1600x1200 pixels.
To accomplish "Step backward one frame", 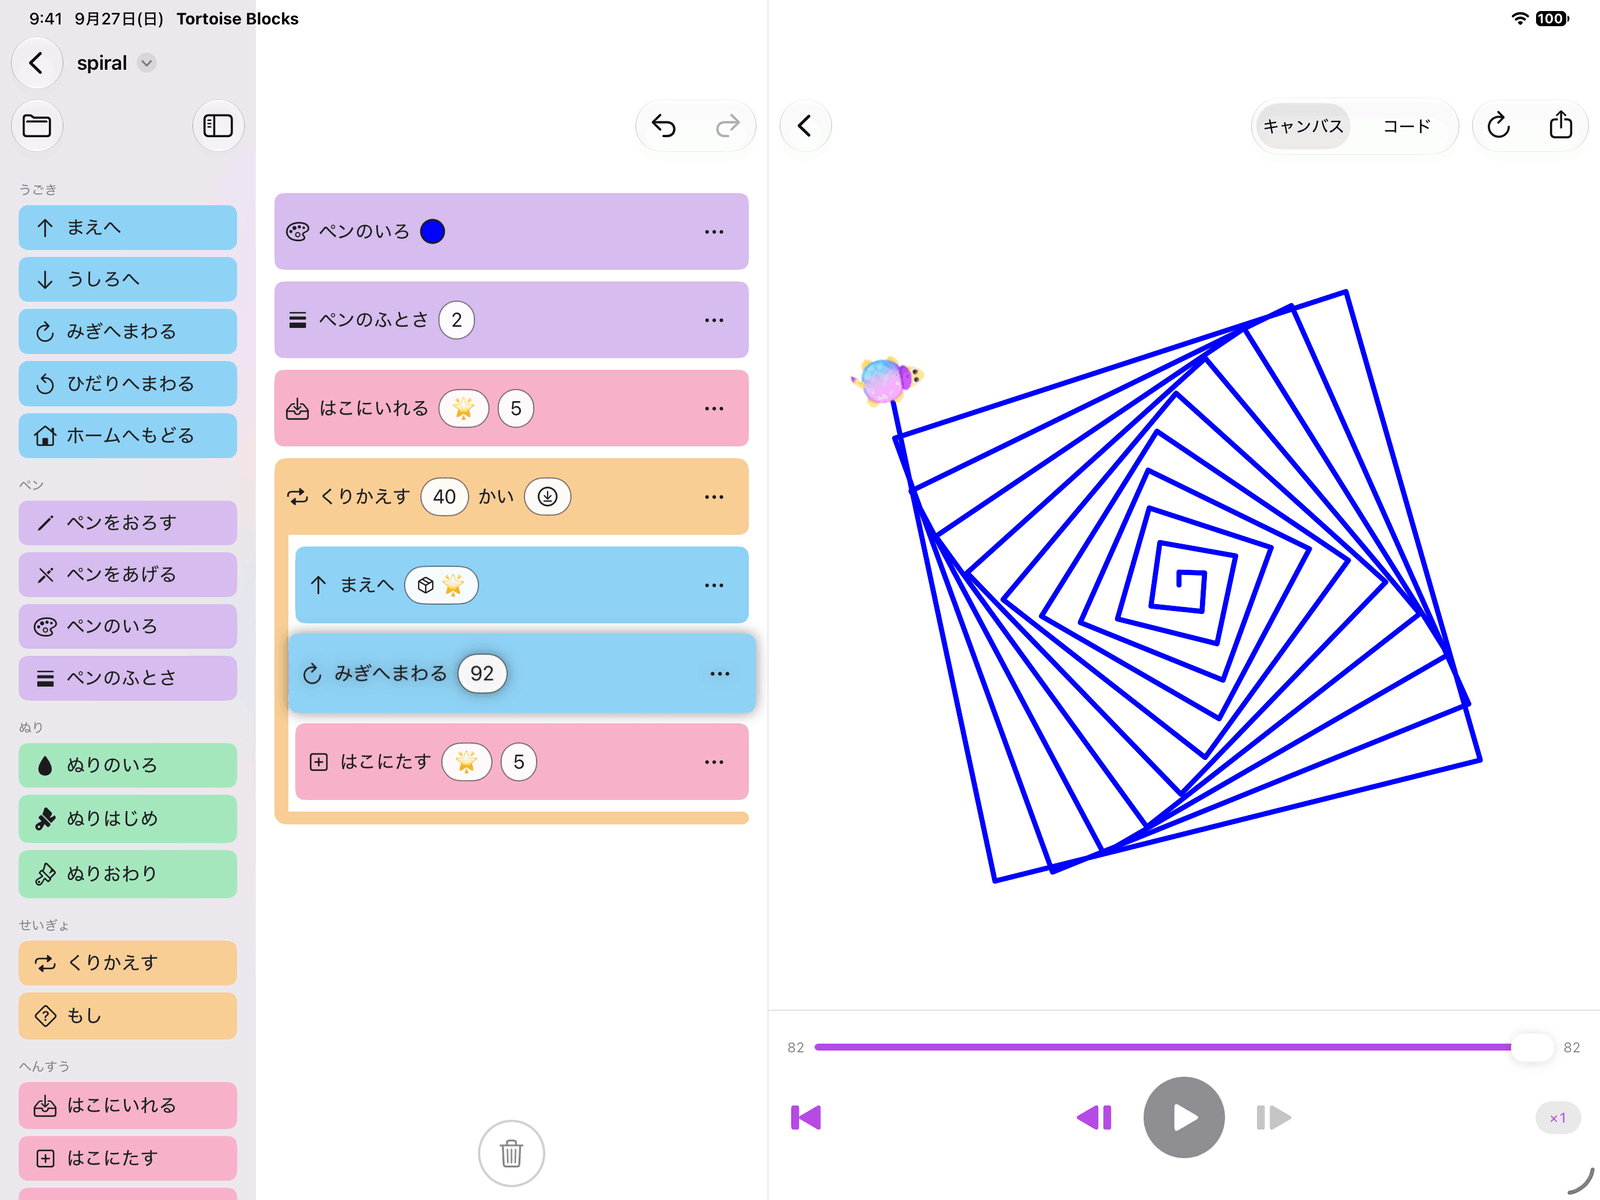I will click(1094, 1117).
